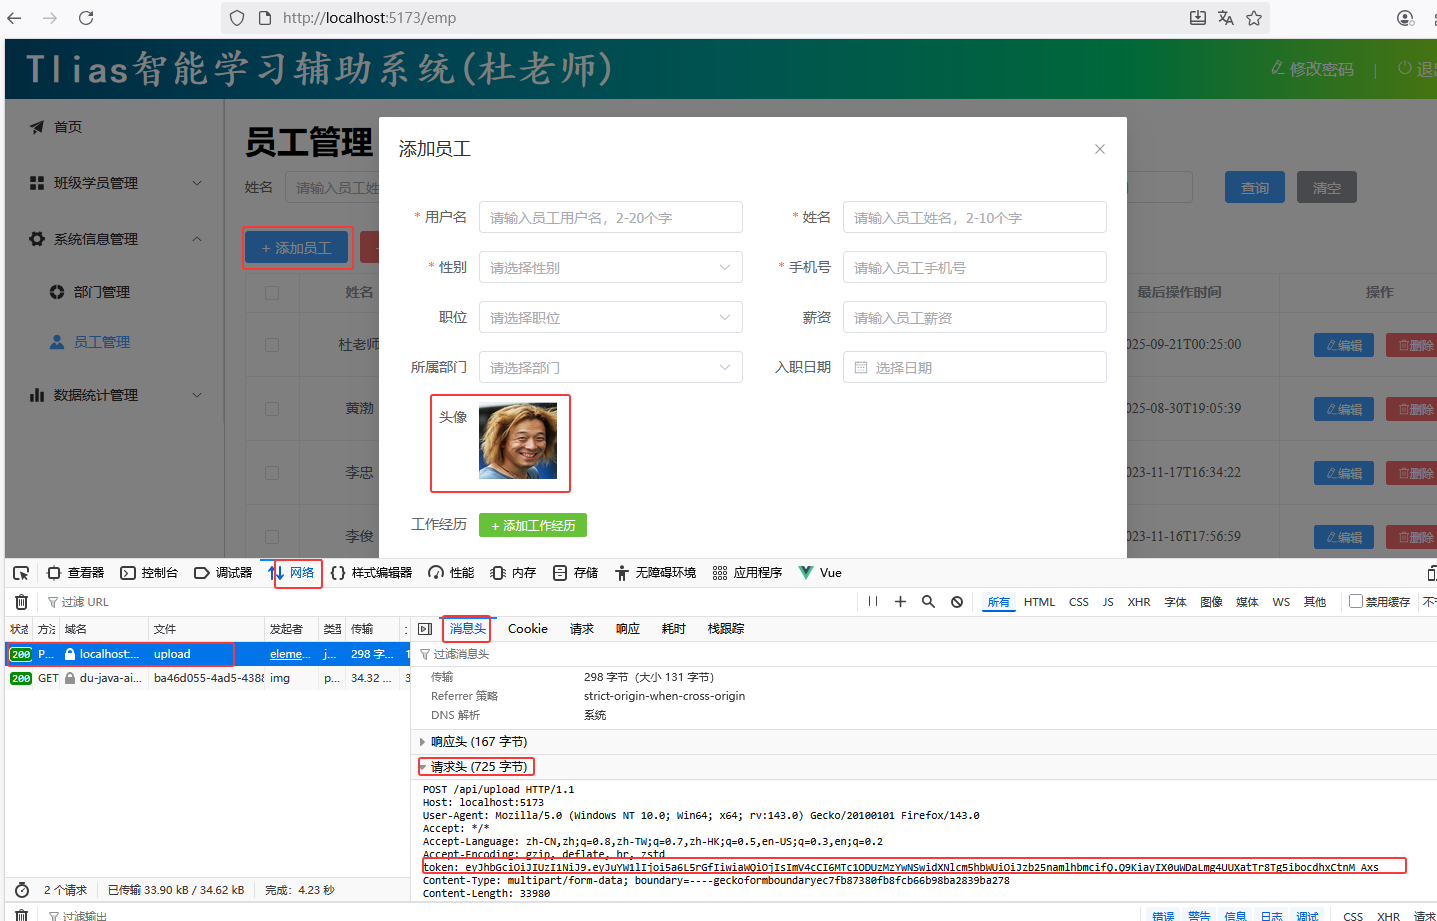Click the browser translate page icon
The height and width of the screenshot is (921, 1437).
[1226, 18]
